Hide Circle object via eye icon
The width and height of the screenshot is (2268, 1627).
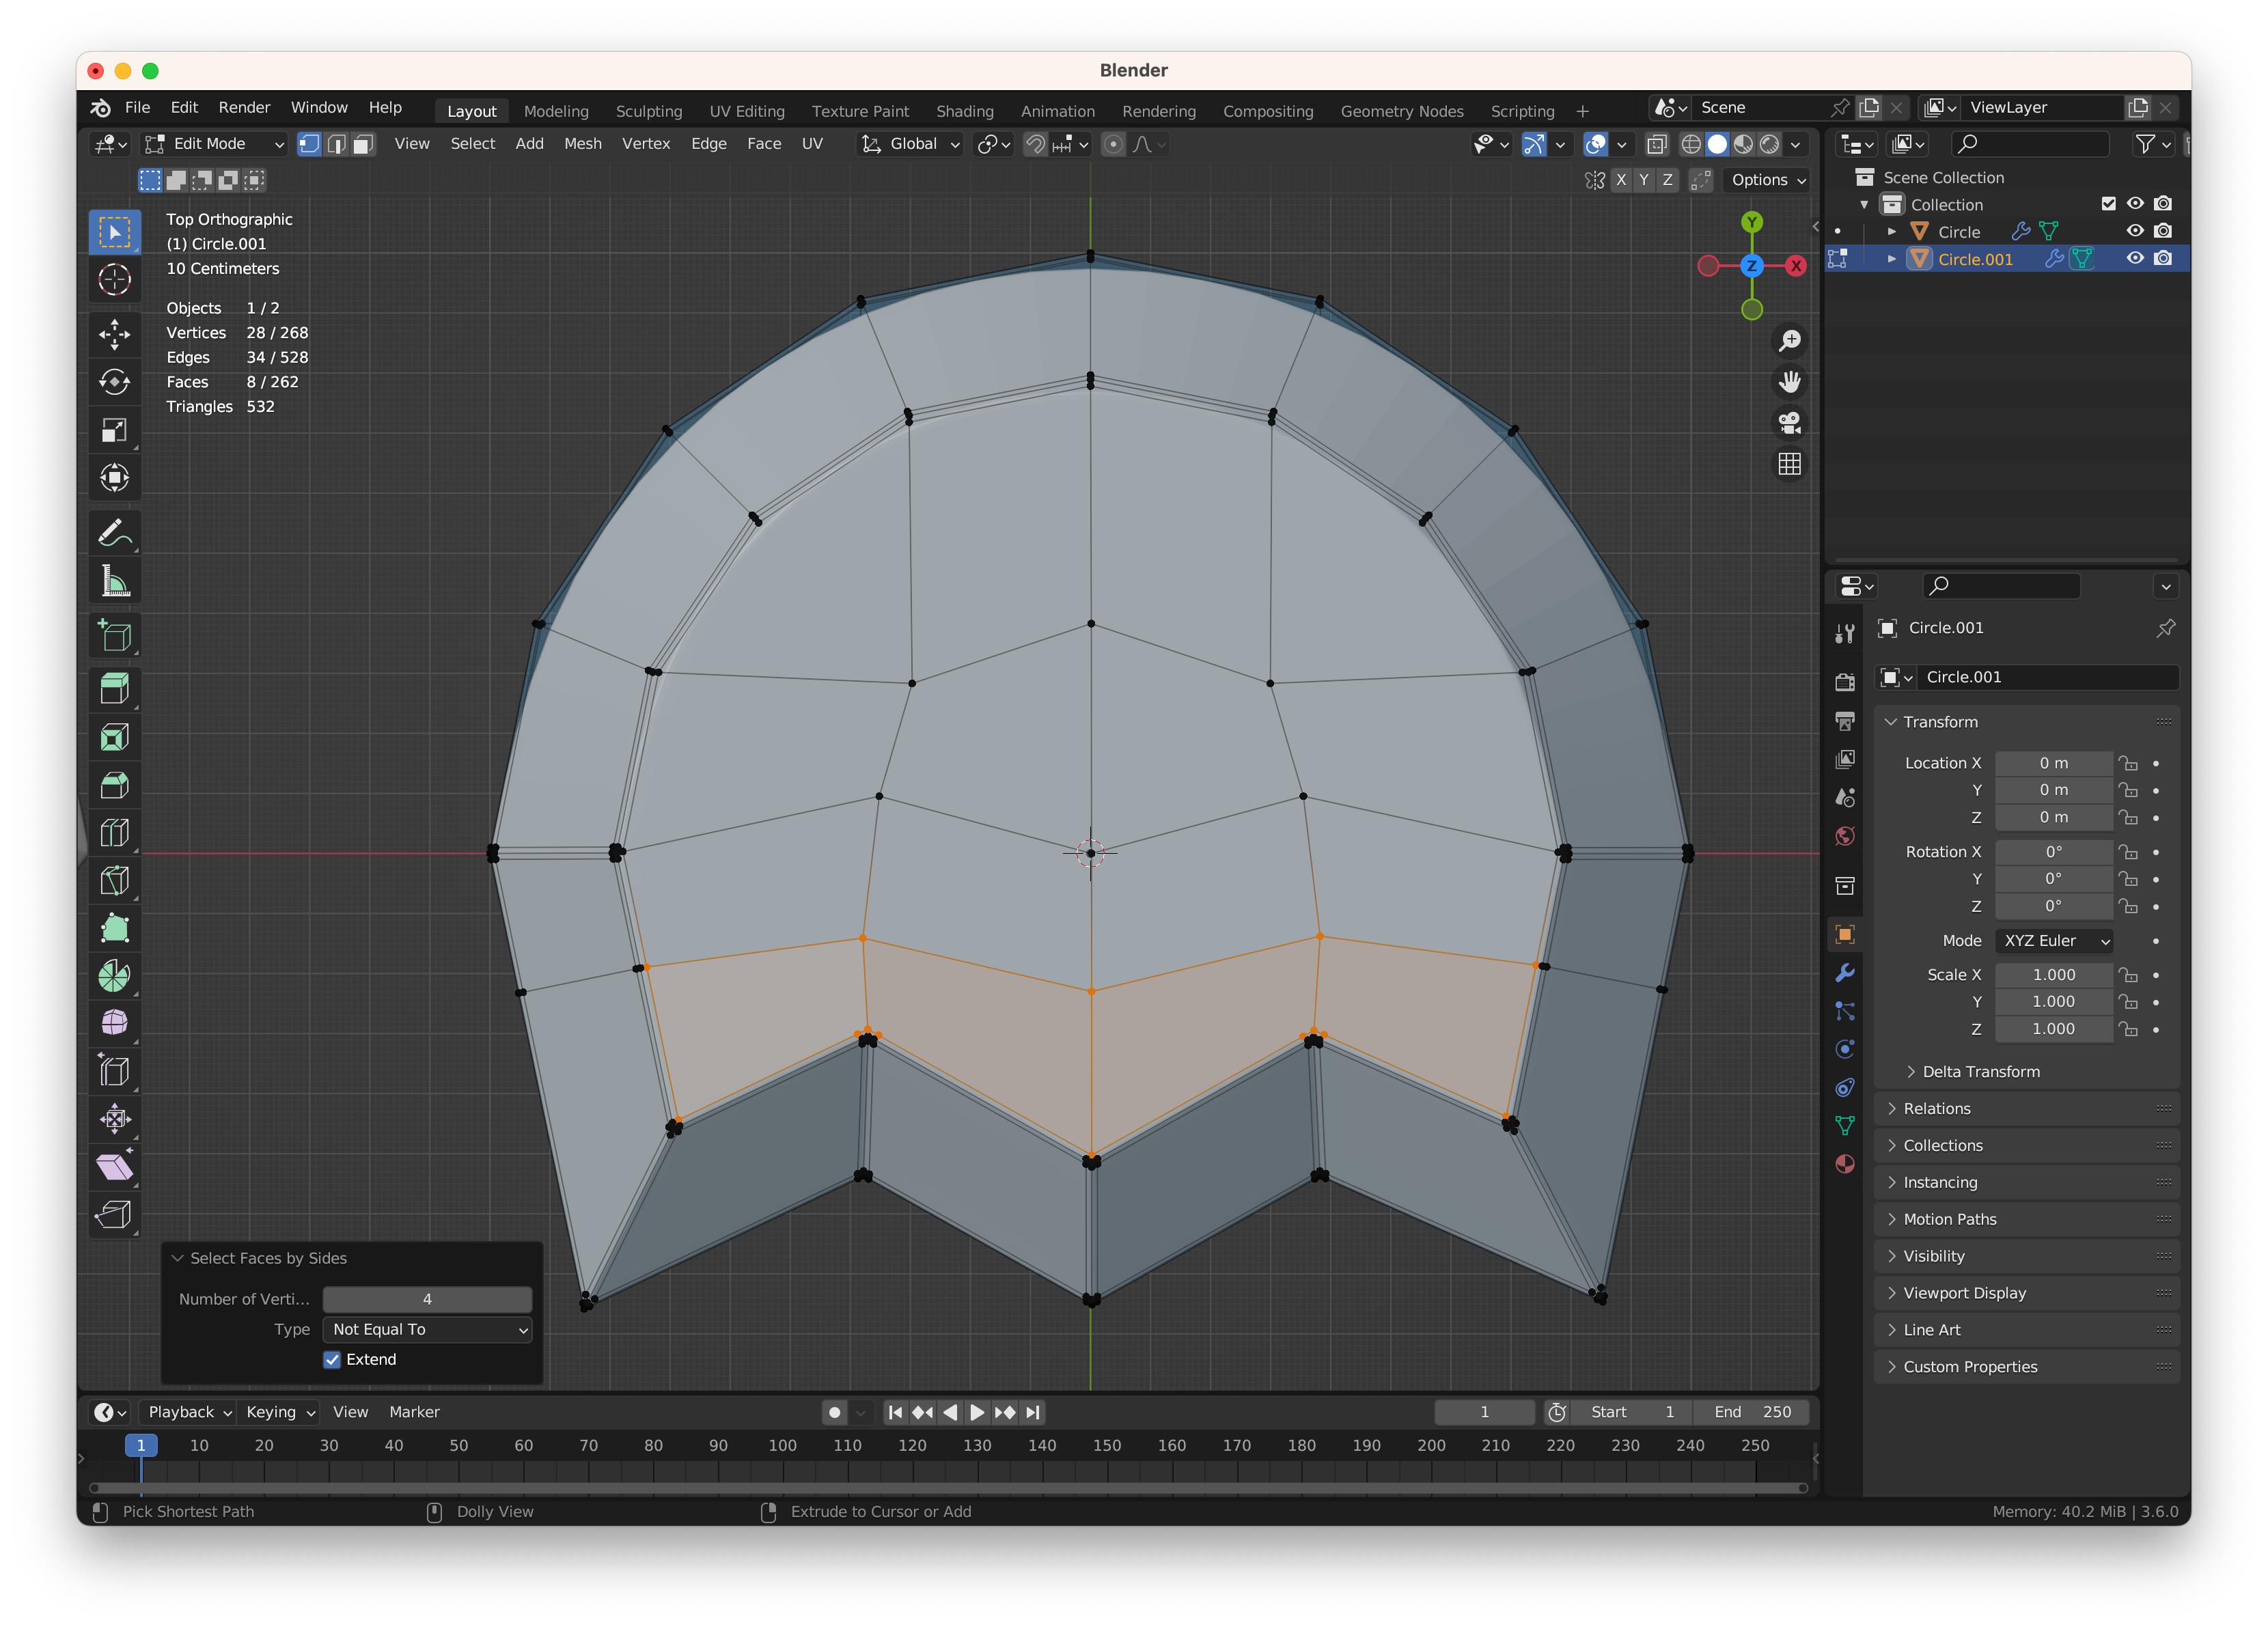[x=2134, y=231]
